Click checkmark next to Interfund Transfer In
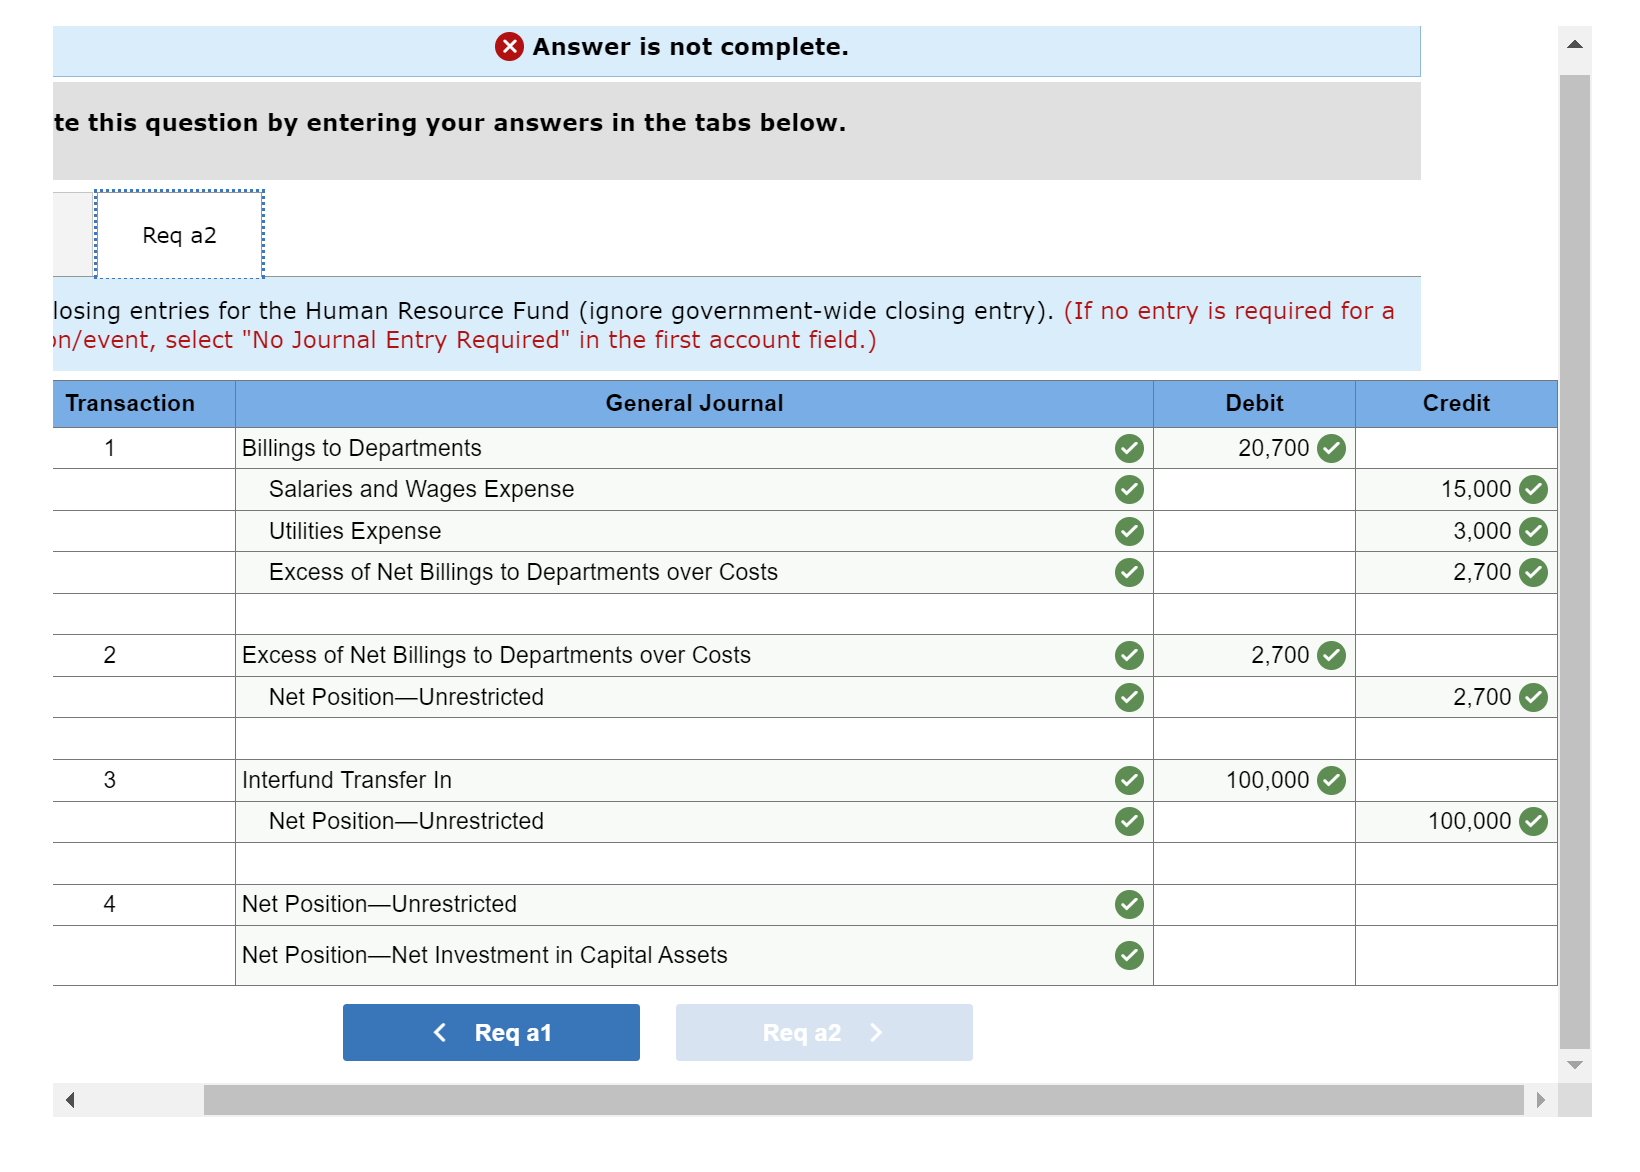 [x=1129, y=780]
